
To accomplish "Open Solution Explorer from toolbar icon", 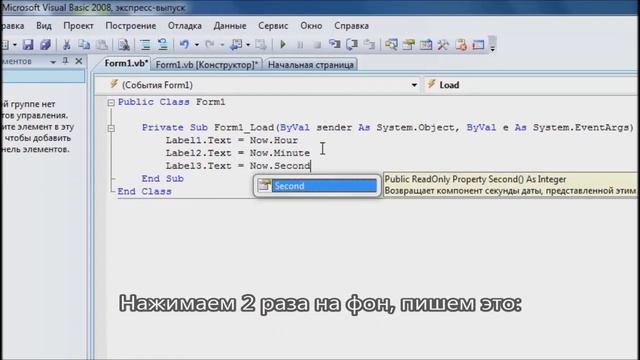I will 391,44.
